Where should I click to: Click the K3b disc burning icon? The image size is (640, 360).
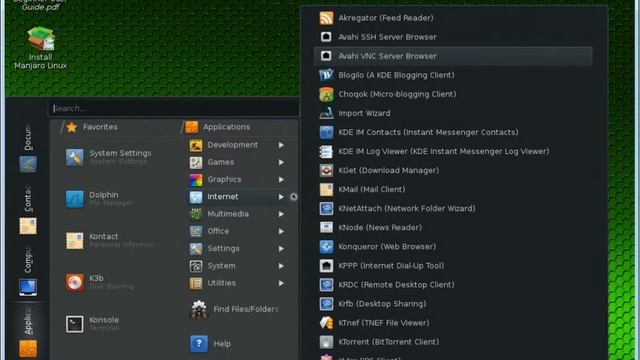(x=75, y=282)
